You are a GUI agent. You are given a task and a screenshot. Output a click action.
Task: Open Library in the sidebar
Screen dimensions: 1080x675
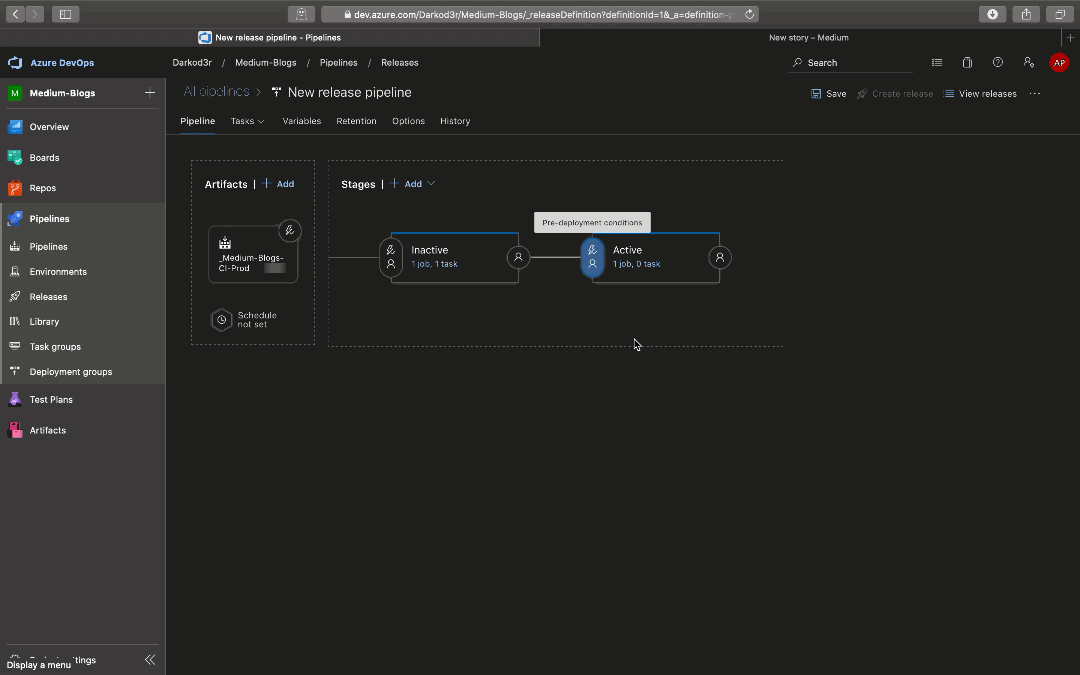click(44, 322)
